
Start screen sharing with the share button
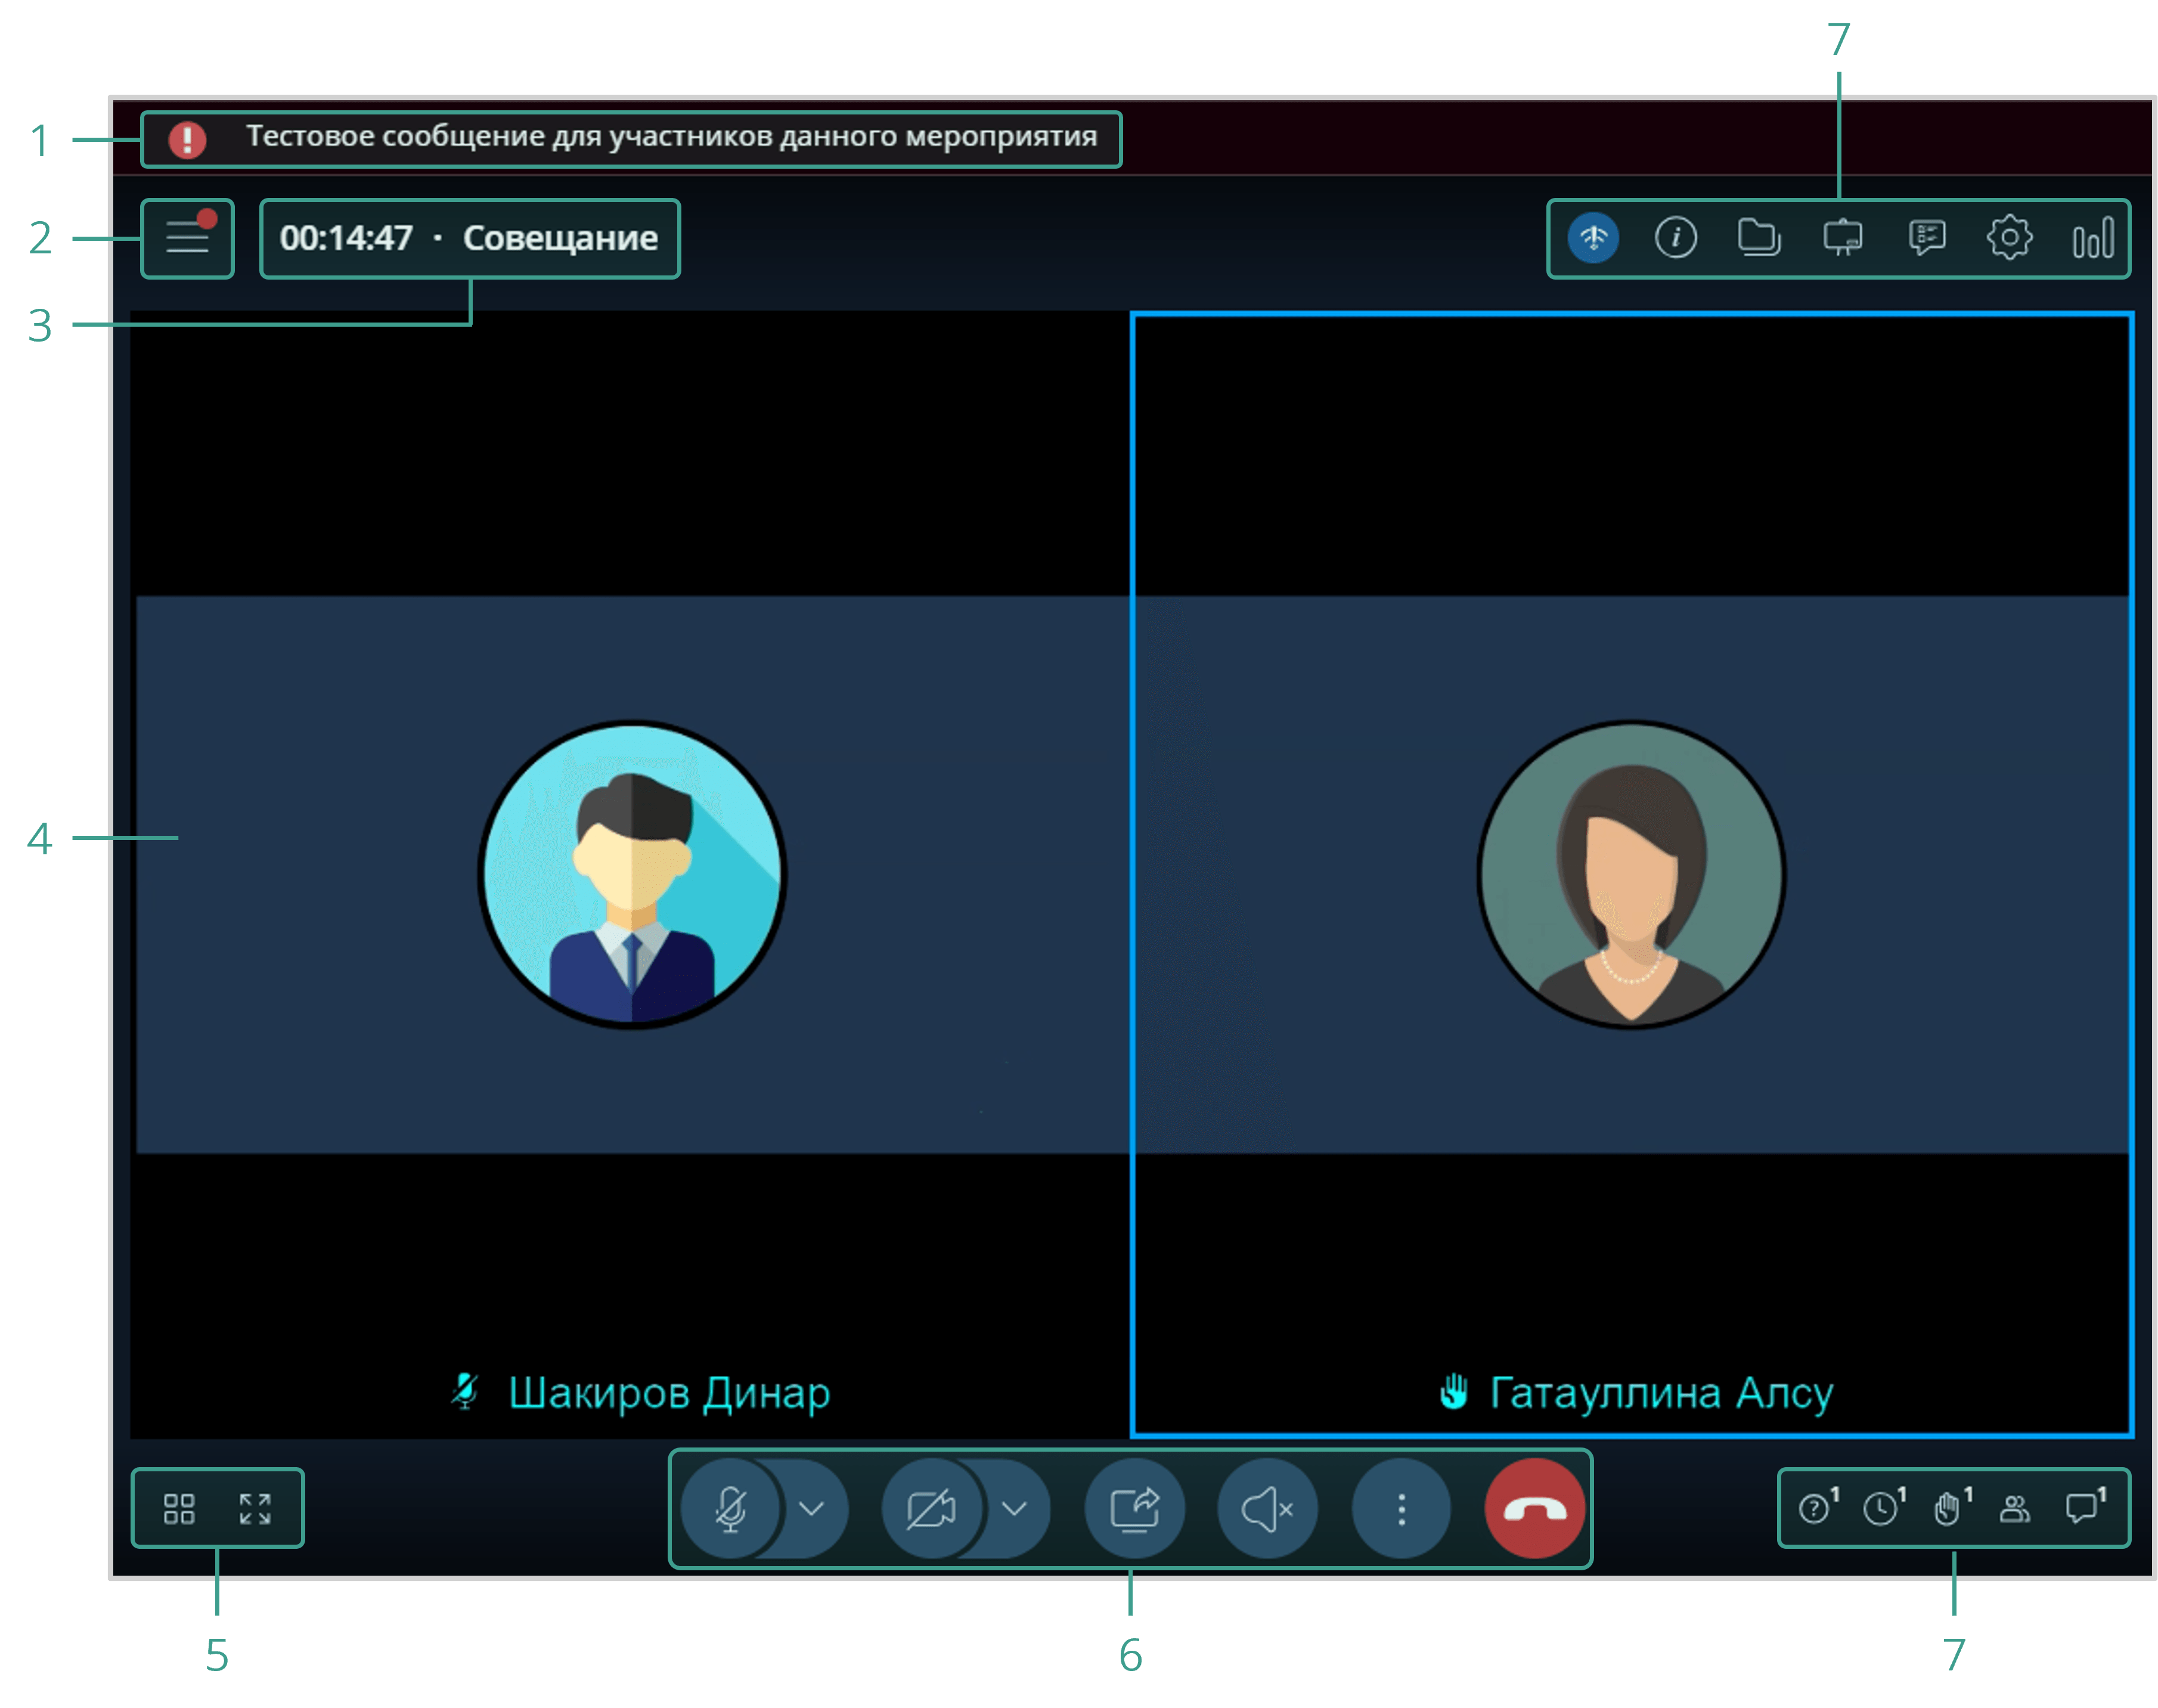click(1135, 1508)
